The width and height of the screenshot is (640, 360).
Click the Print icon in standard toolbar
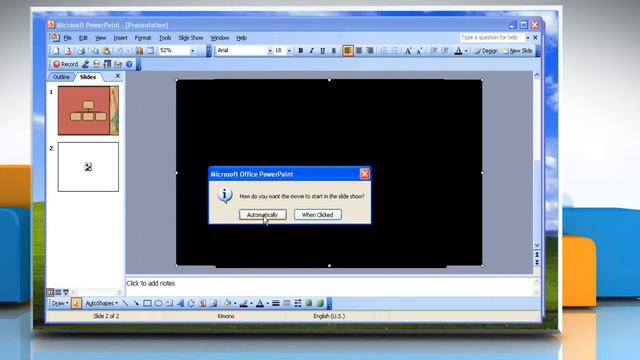point(81,51)
